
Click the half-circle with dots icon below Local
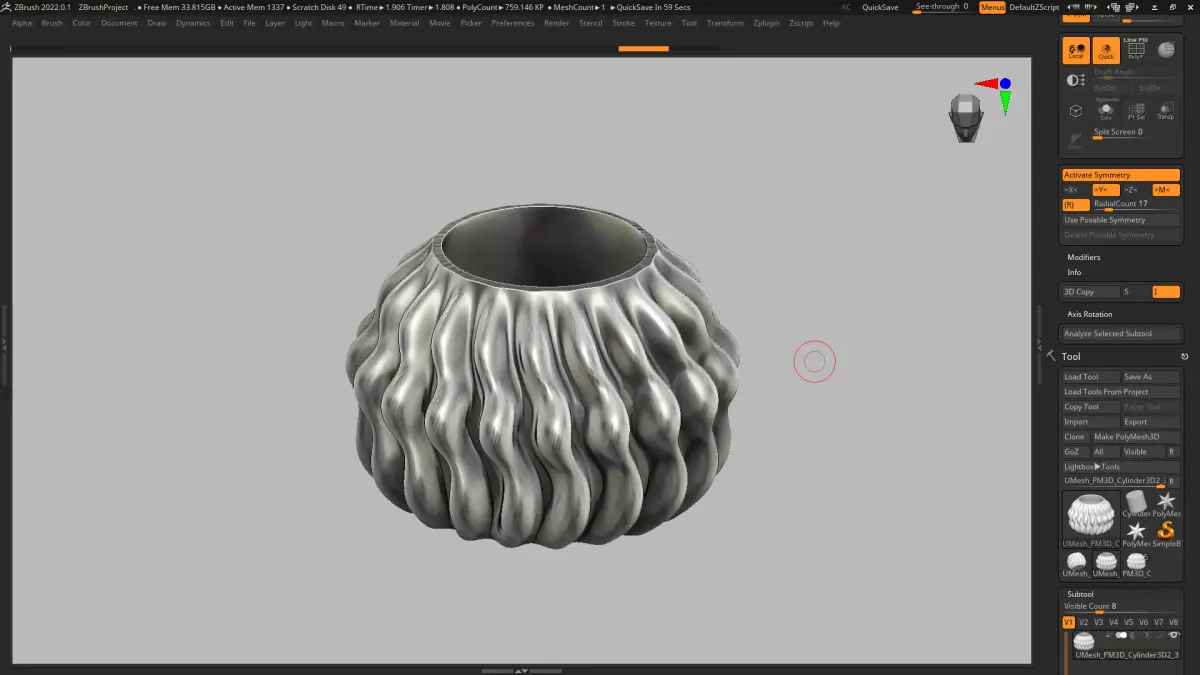click(x=1076, y=80)
